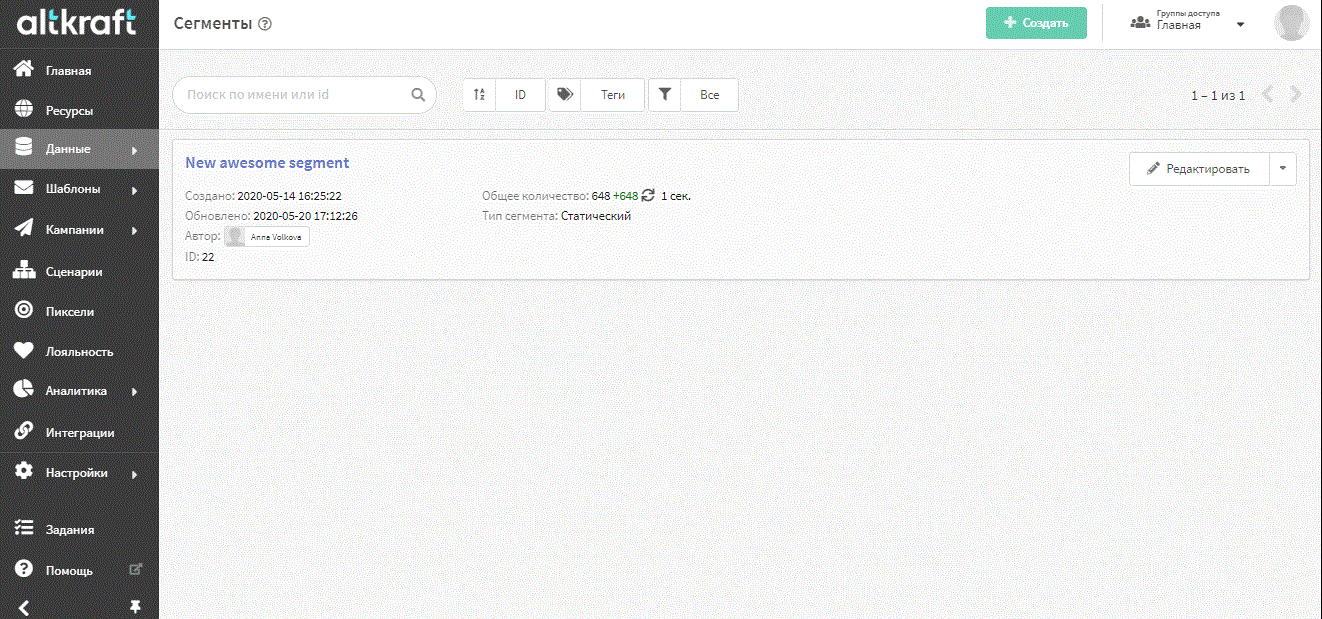Select Интеграции menu item
1322x619 pixels.
80,433
